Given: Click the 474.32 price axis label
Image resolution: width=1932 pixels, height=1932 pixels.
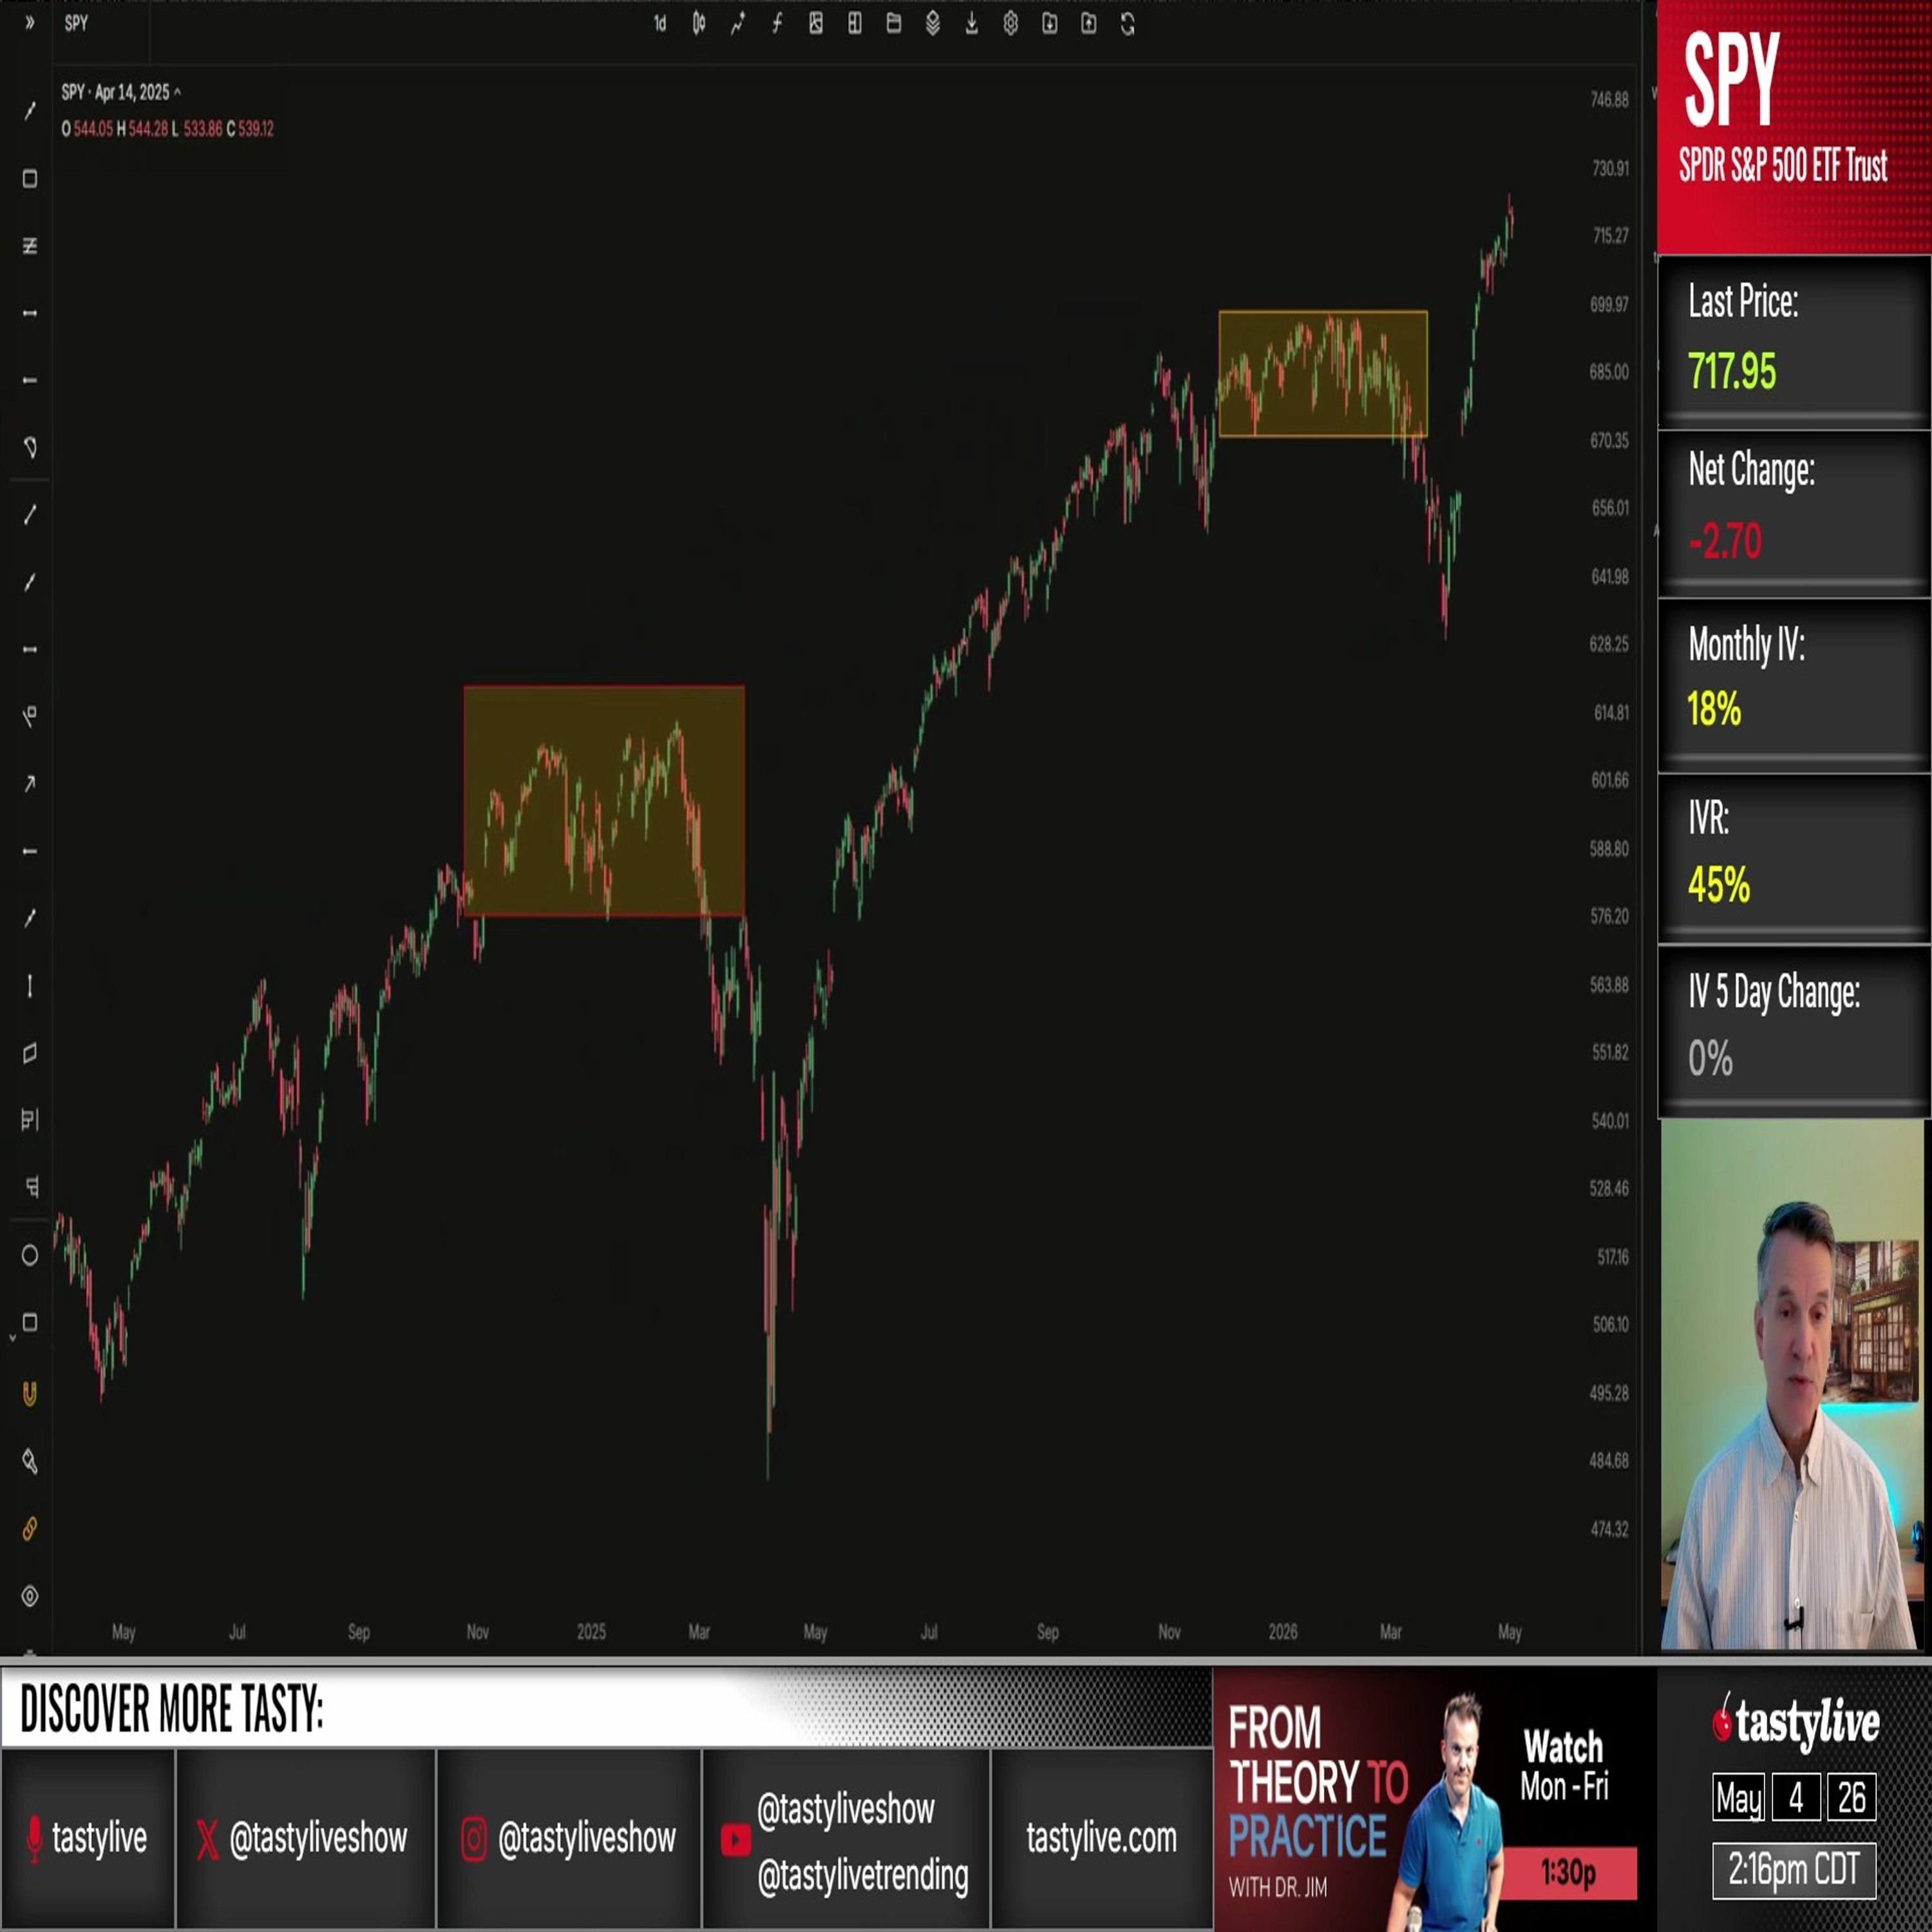Looking at the screenshot, I should click(1609, 1529).
